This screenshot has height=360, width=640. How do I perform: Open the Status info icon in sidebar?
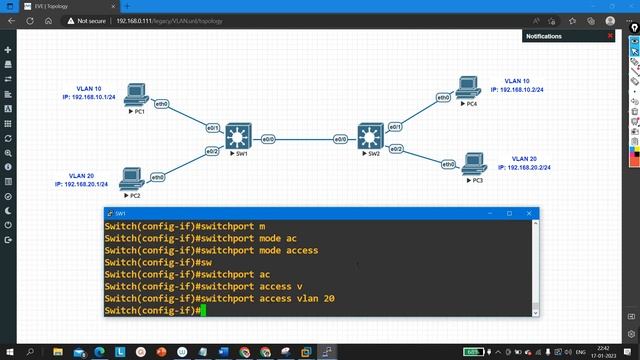coord(8,167)
